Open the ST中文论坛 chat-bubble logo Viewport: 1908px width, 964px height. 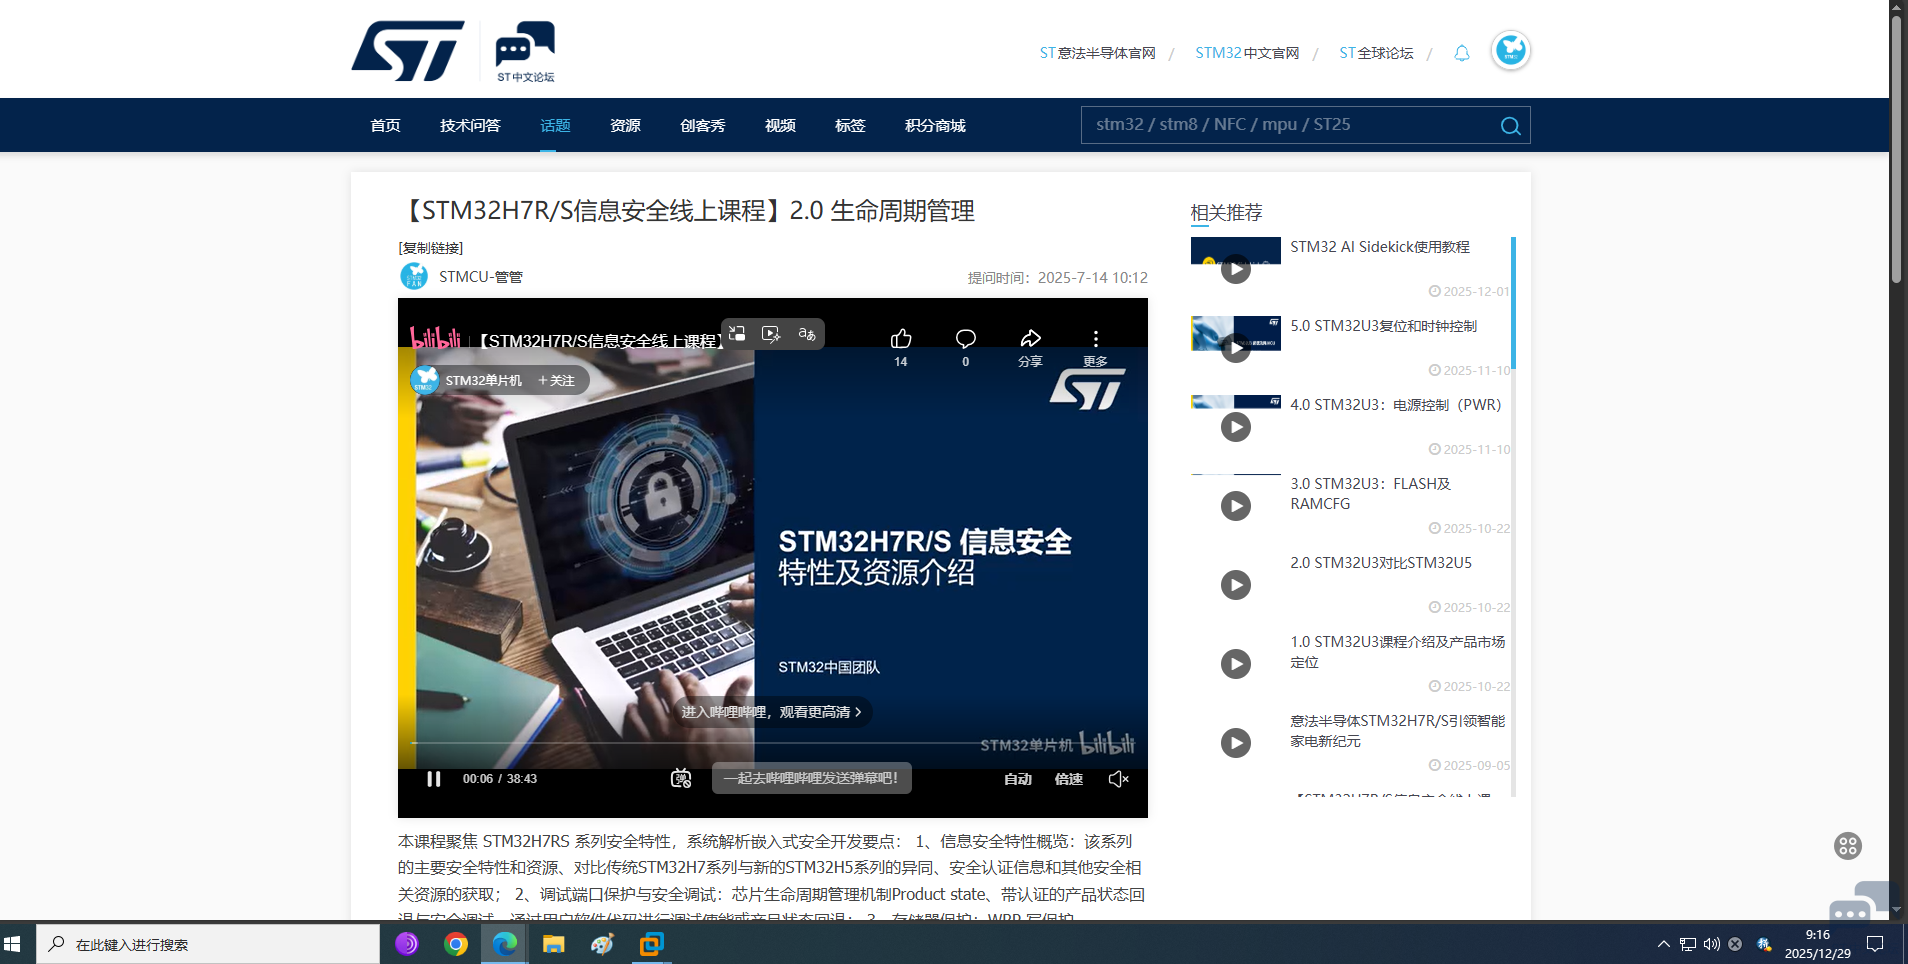tap(525, 51)
